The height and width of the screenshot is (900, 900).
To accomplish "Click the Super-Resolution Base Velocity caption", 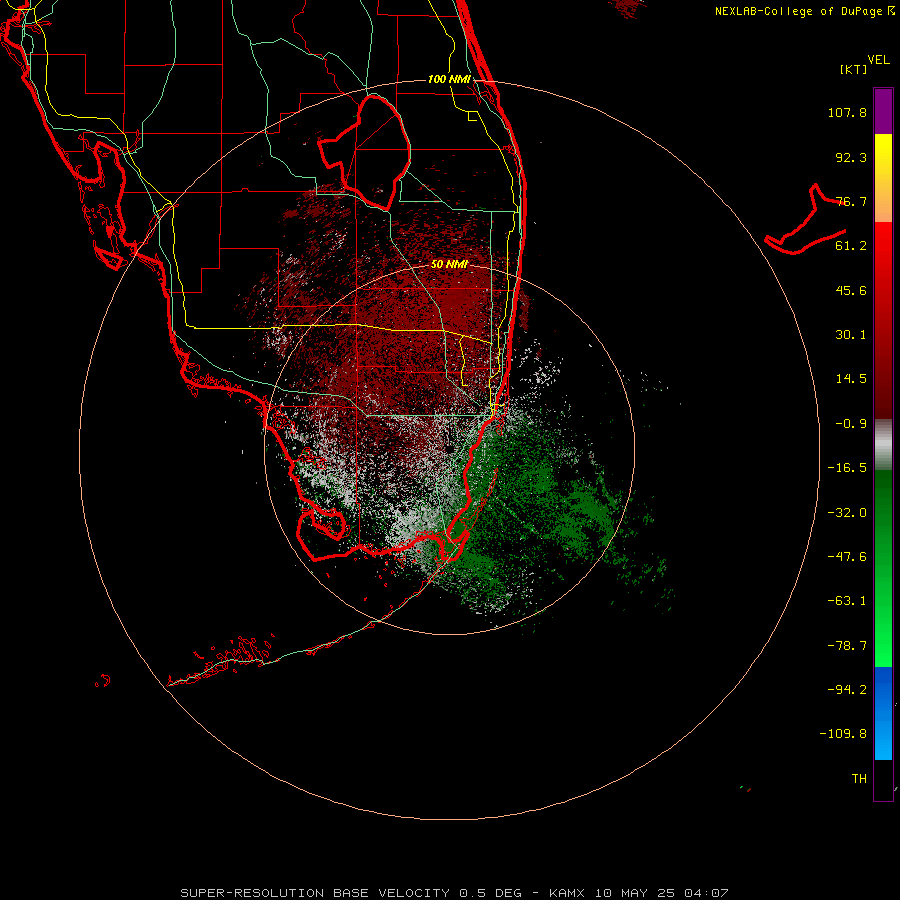I will coord(455,893).
